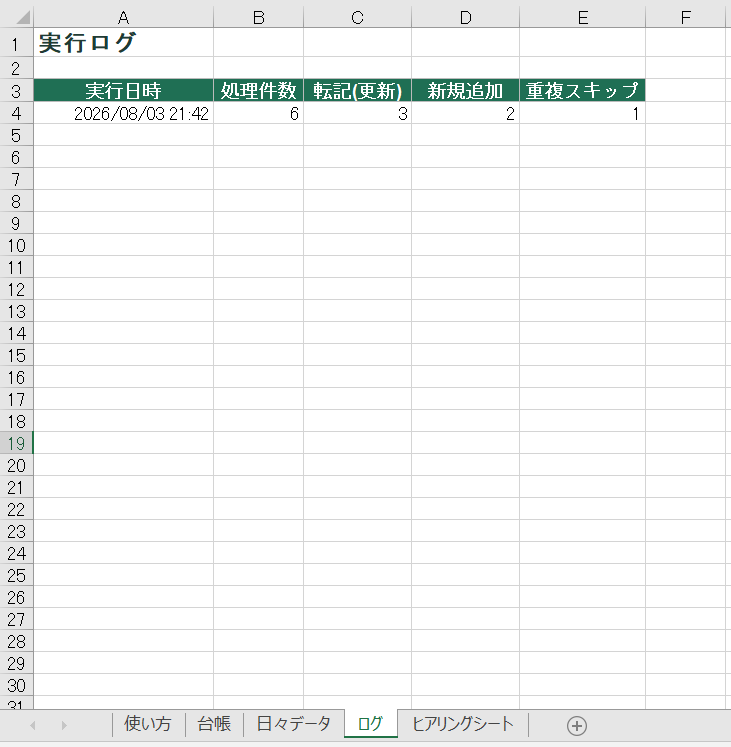731x747 pixels.
Task: Click the Select All corner triangle
Action: (23, 17)
